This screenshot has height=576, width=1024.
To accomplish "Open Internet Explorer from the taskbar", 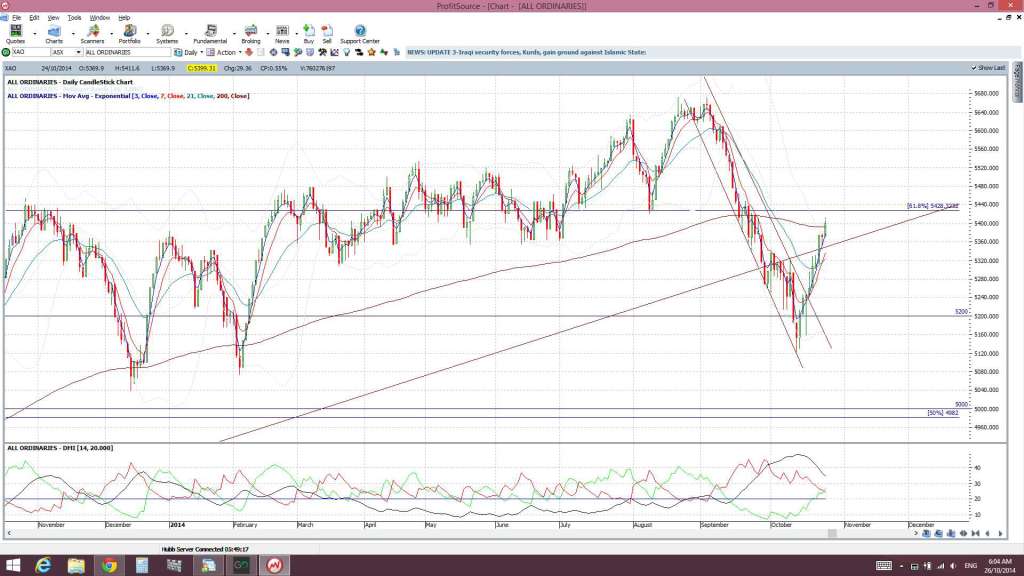I will tap(43, 566).
